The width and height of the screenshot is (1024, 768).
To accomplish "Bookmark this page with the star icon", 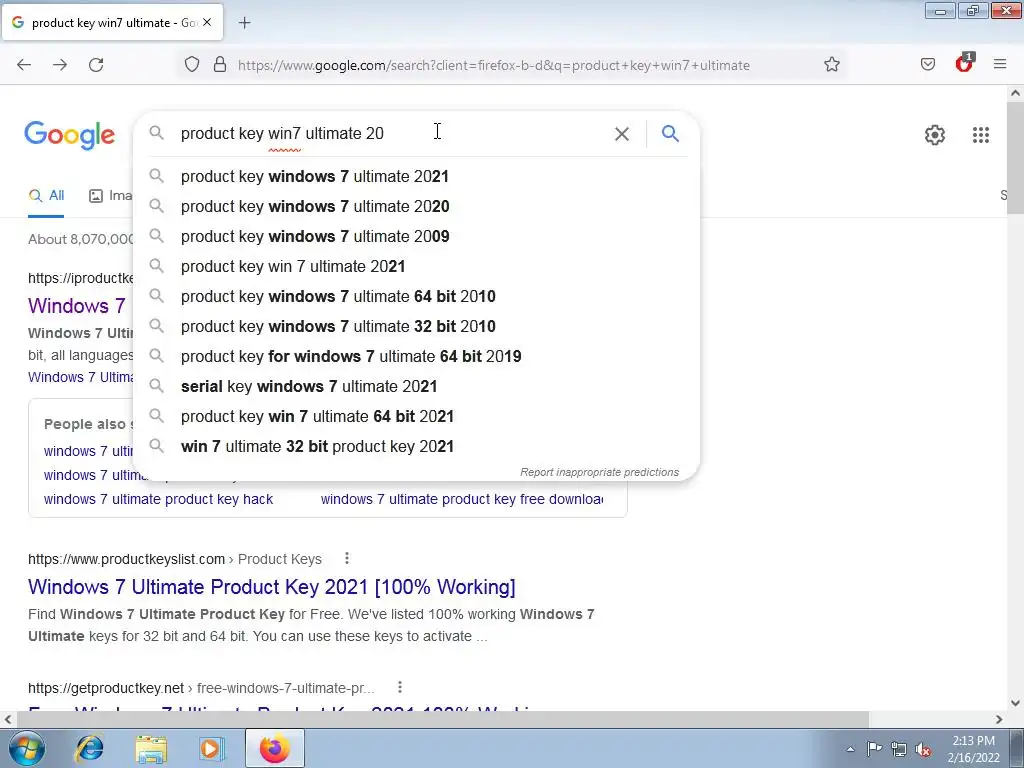I will (x=831, y=65).
